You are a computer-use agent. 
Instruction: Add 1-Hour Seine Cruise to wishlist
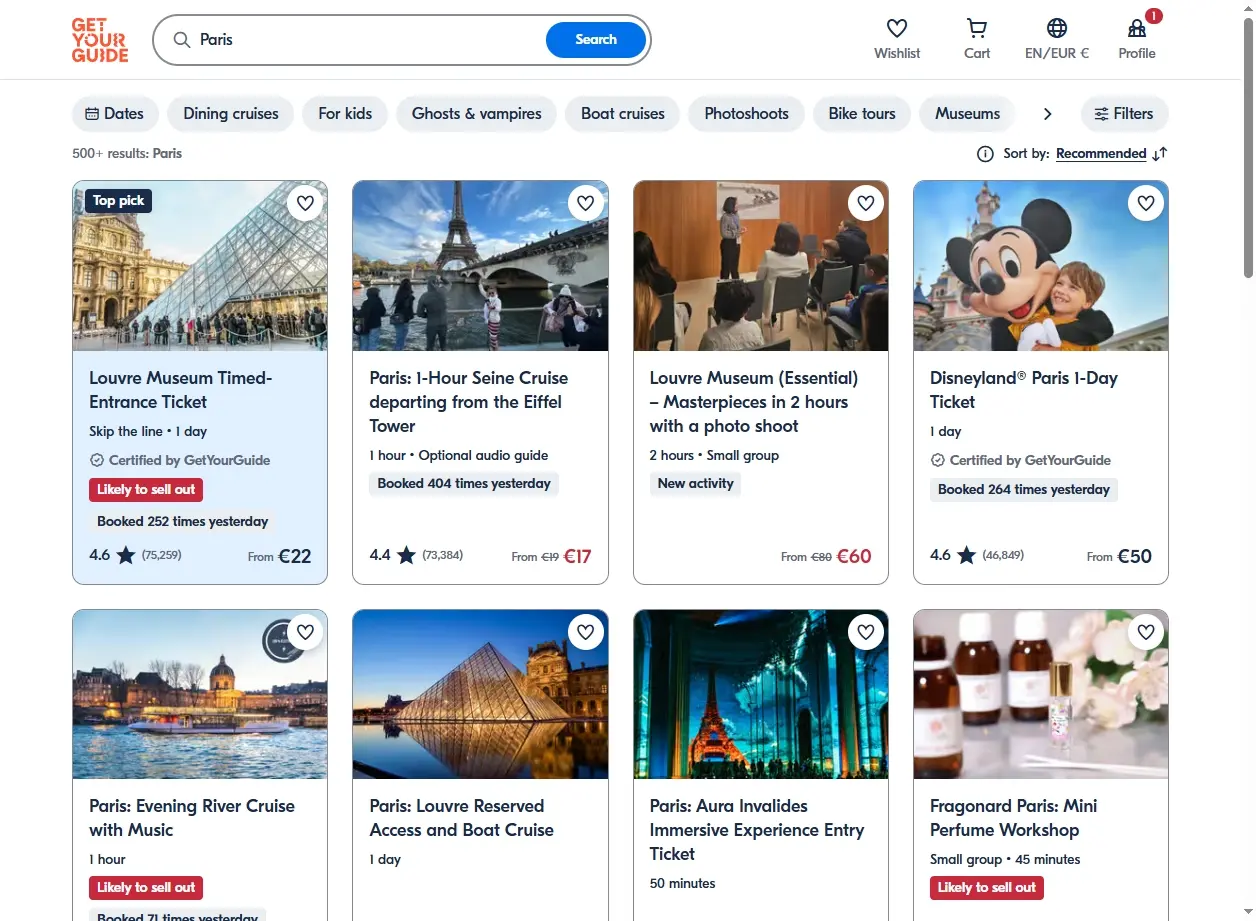(586, 203)
